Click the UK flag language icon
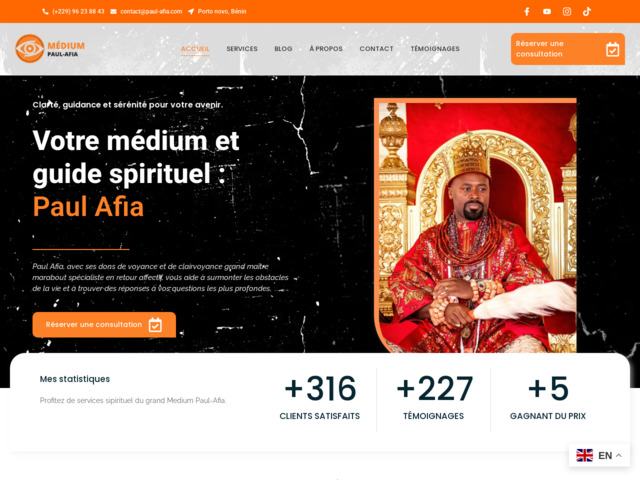640x480 pixels. click(x=584, y=455)
